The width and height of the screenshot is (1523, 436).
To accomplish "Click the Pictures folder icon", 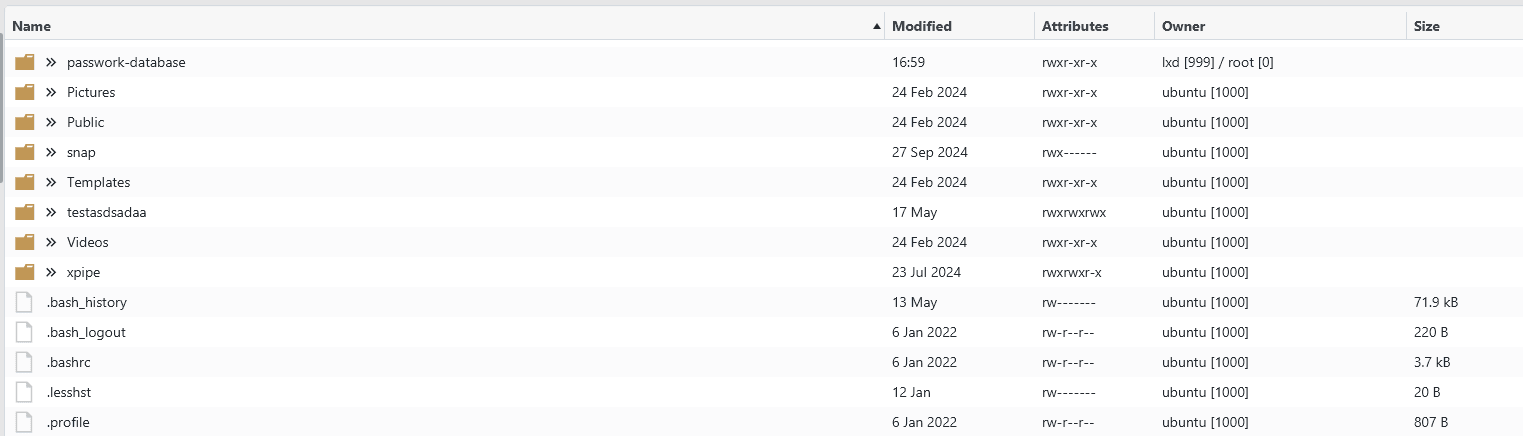I will point(25,92).
